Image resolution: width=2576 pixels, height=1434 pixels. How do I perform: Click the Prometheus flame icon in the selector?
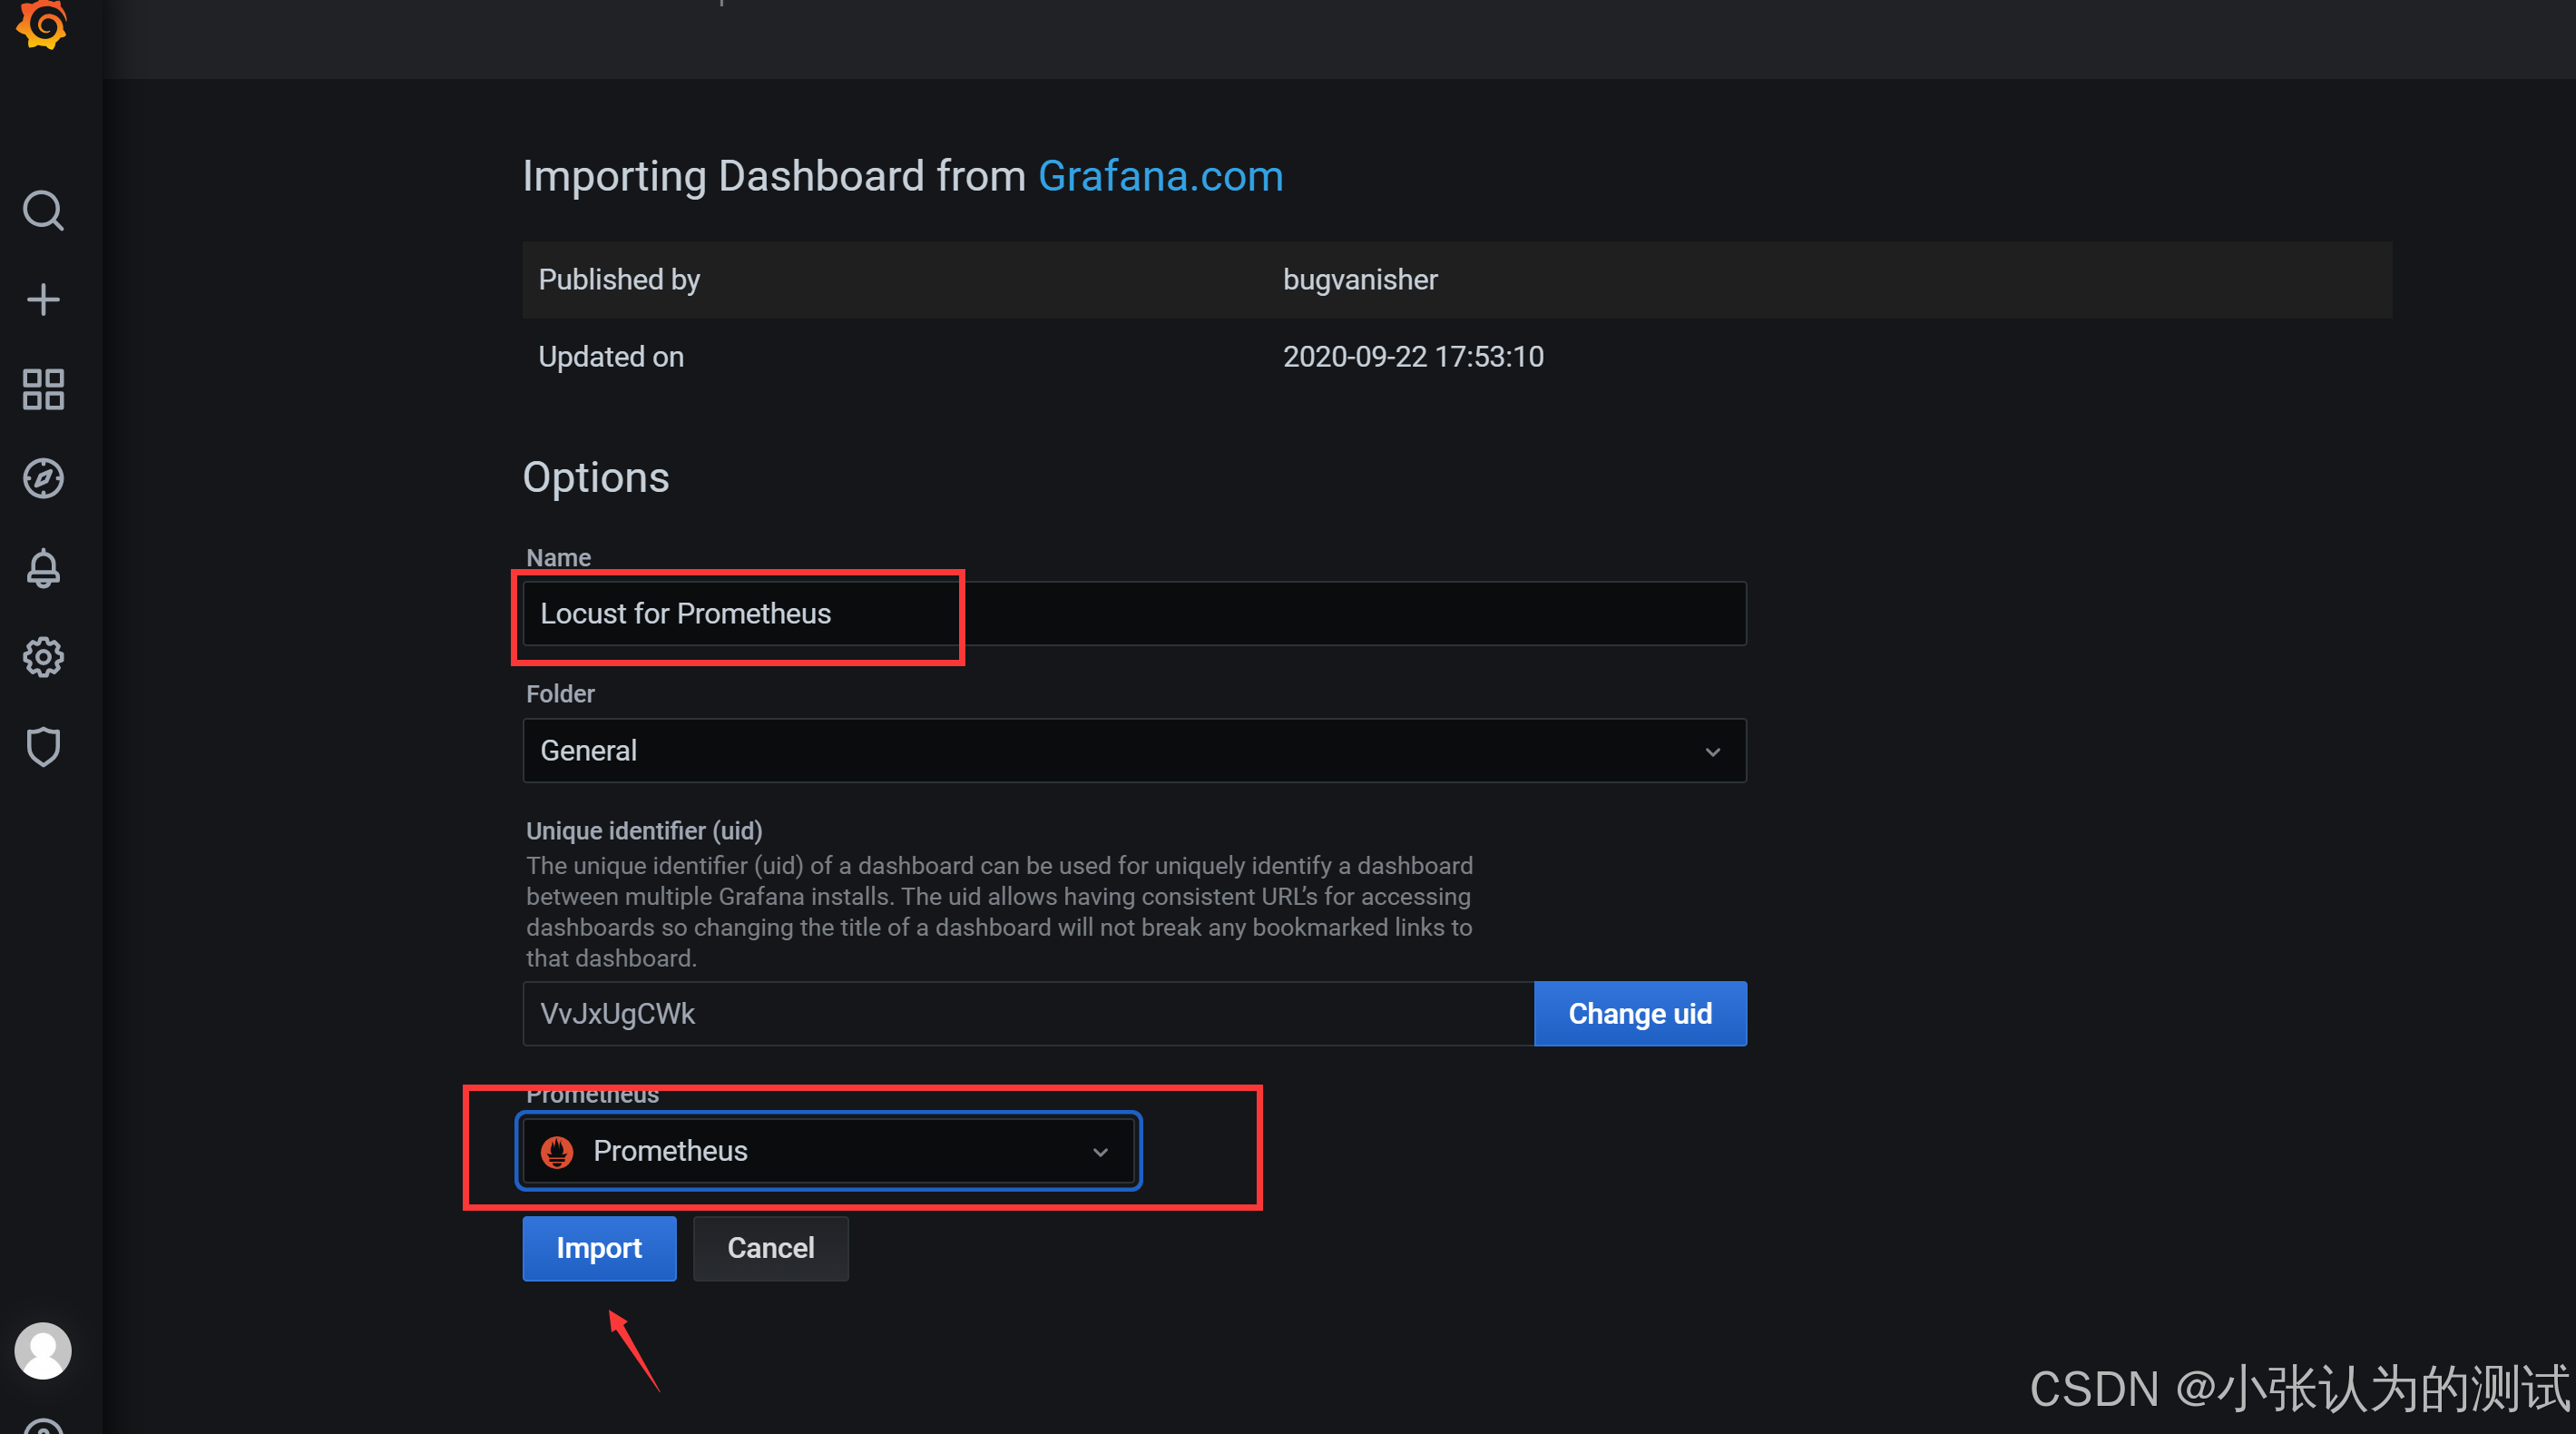[x=557, y=1151]
